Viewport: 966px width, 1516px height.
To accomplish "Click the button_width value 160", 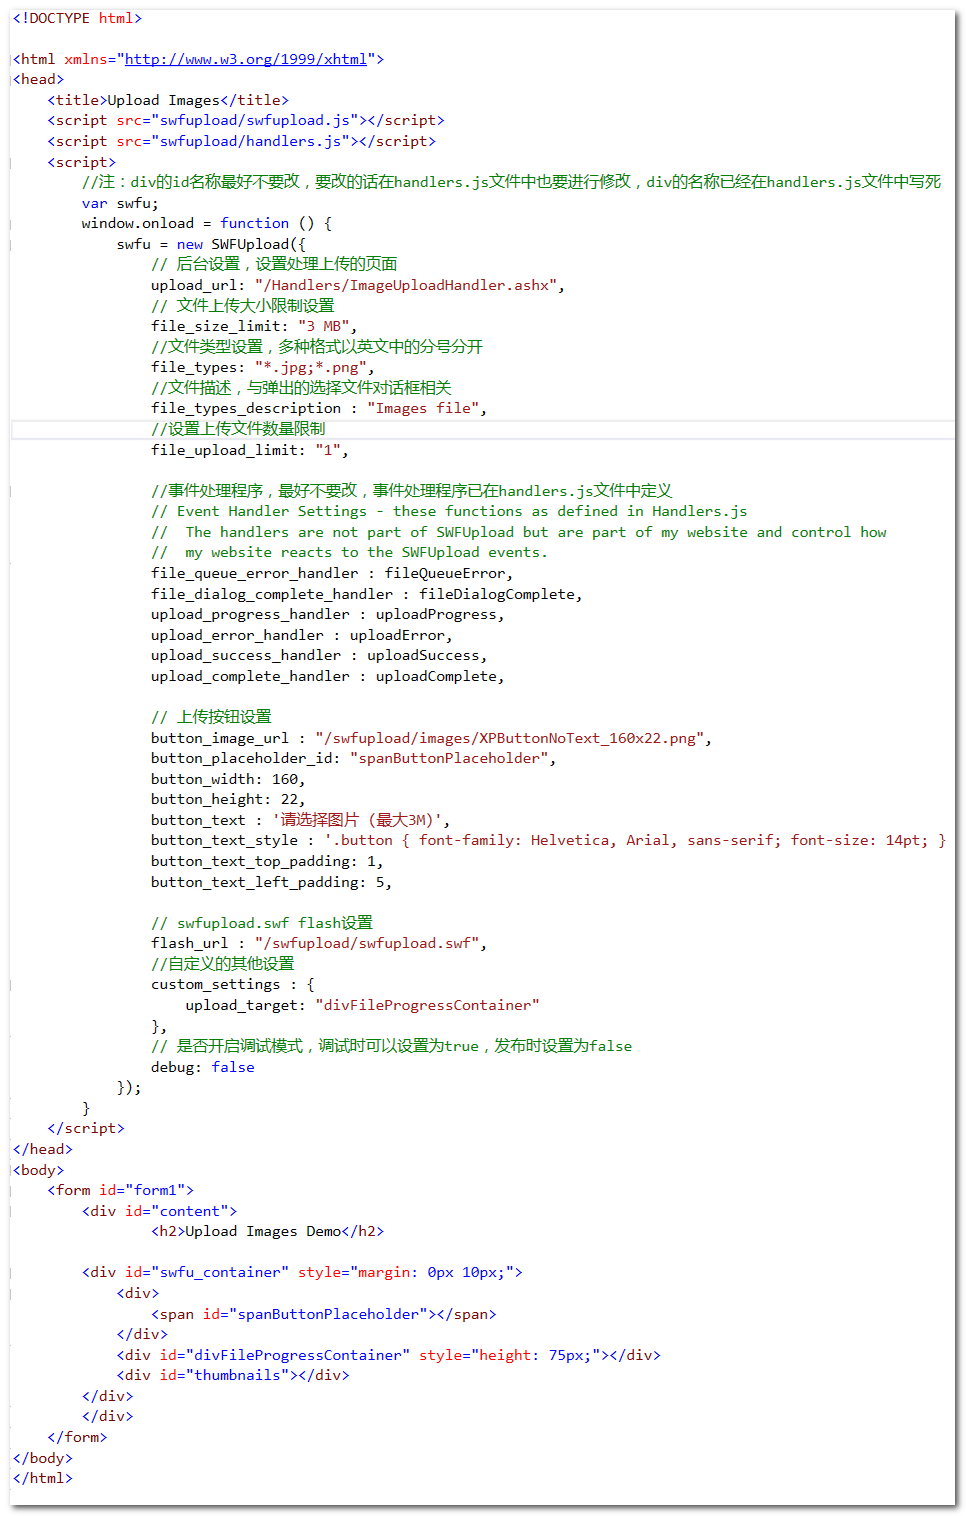I will click(x=285, y=779).
